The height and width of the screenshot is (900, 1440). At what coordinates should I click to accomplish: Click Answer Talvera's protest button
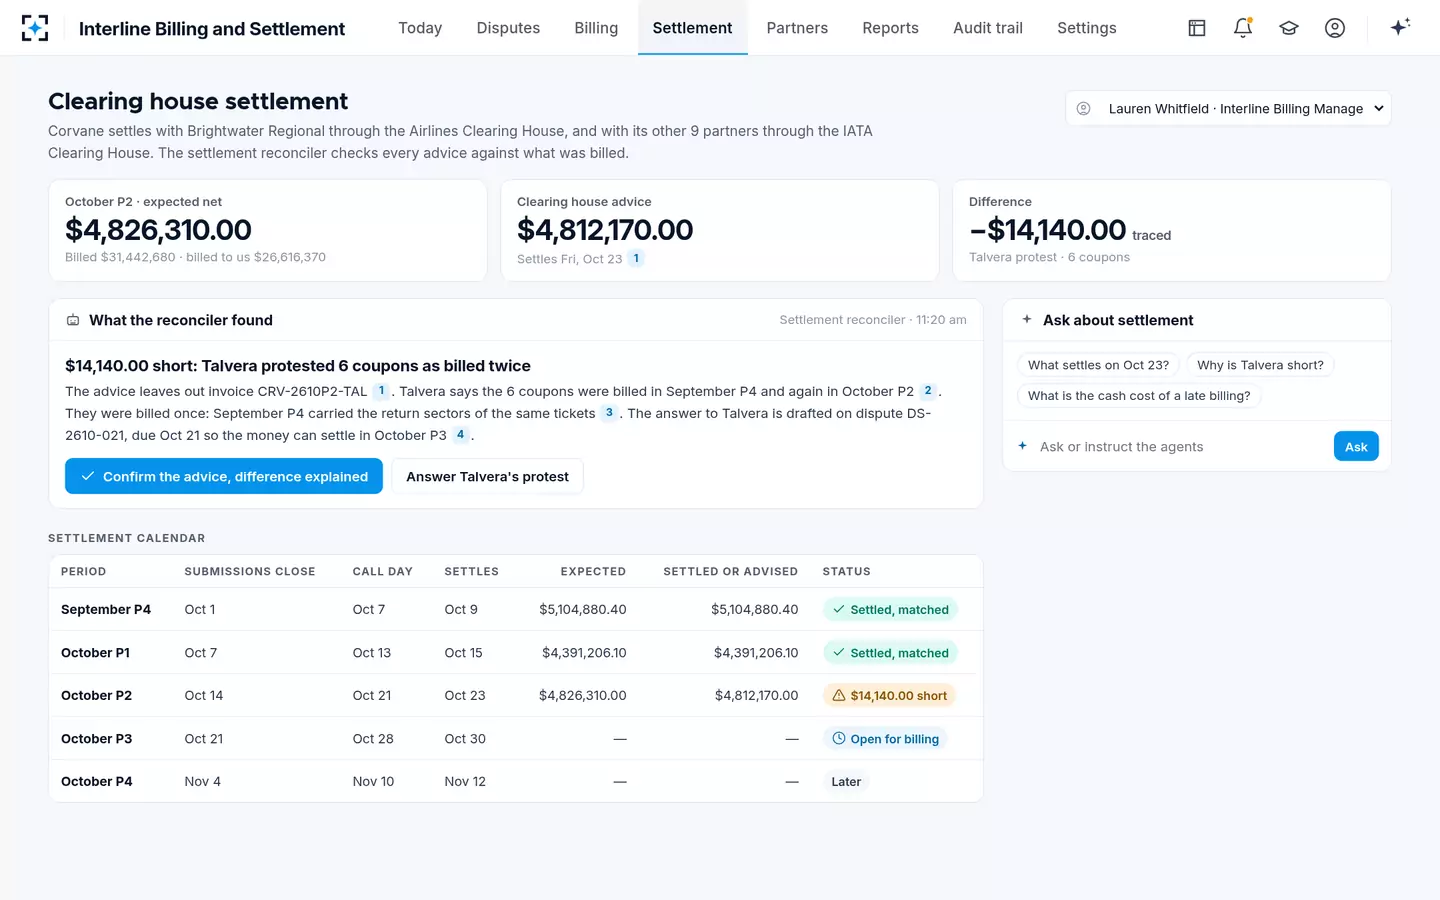(x=487, y=476)
